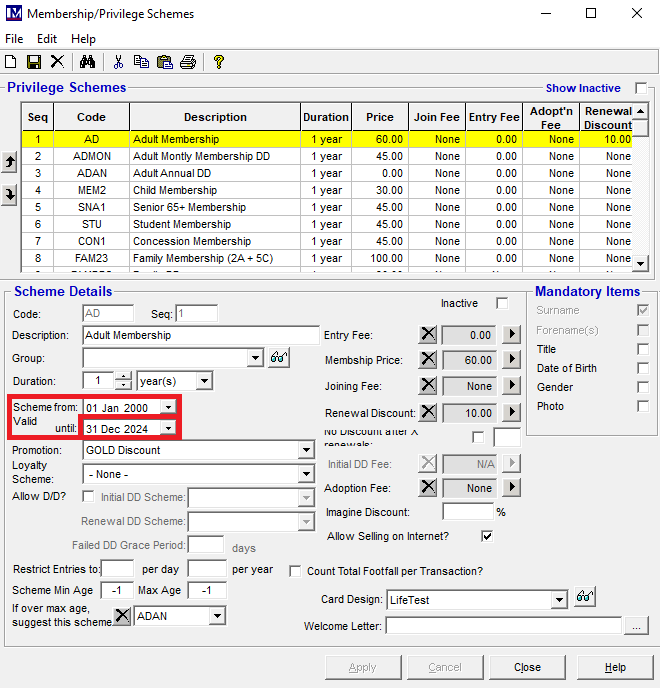Screen dimensions: 660x688
Task: Open the Duration unit year(s) dropdown
Action: click(204, 381)
